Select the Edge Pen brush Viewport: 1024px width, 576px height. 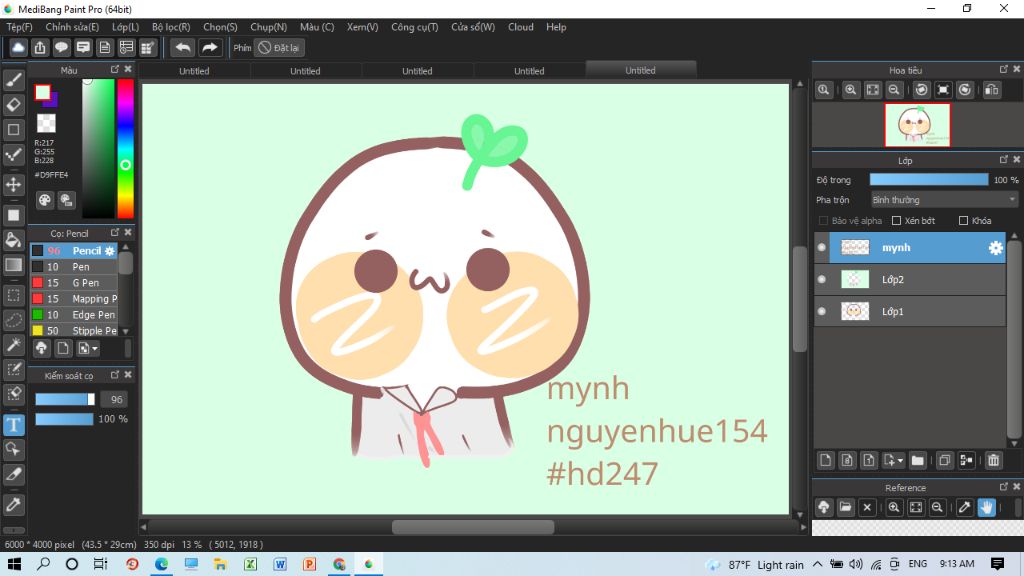[x=74, y=315]
